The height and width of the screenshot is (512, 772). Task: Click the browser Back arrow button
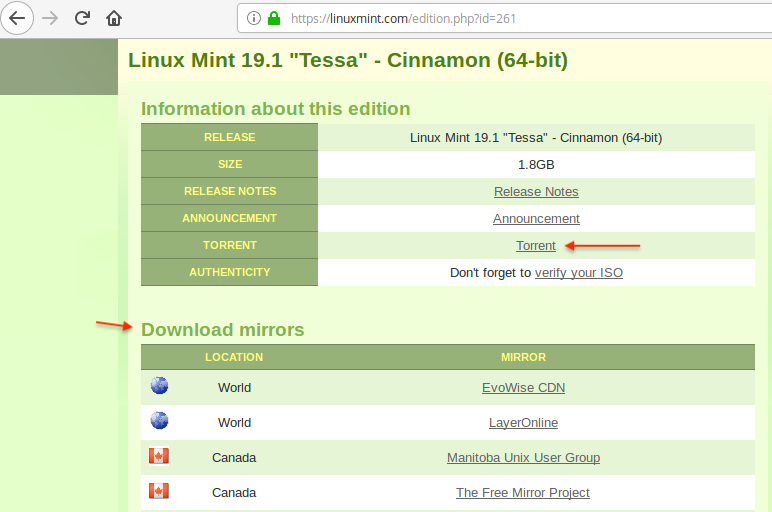17,18
